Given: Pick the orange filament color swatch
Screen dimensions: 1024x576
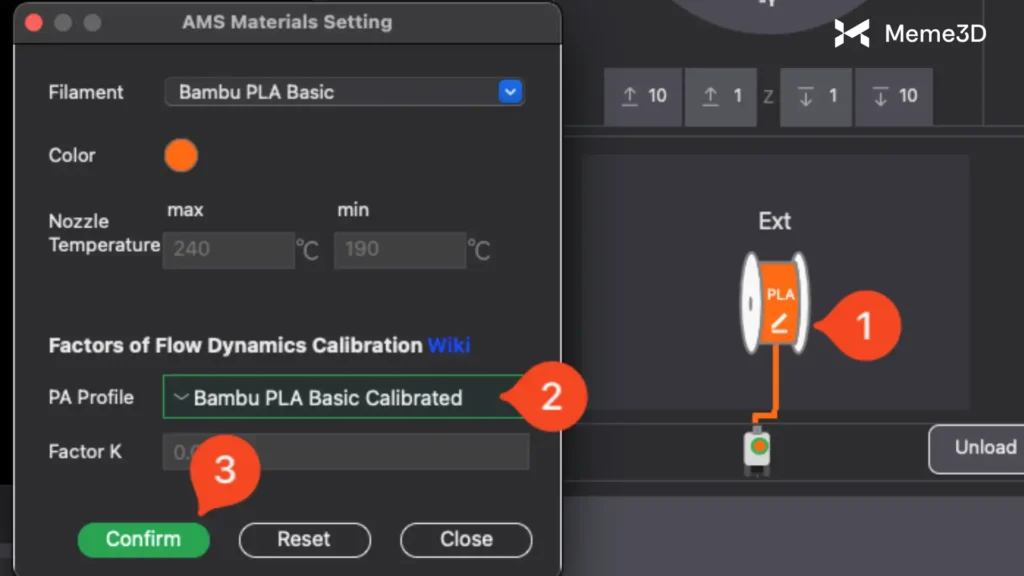Looking at the screenshot, I should click(181, 155).
